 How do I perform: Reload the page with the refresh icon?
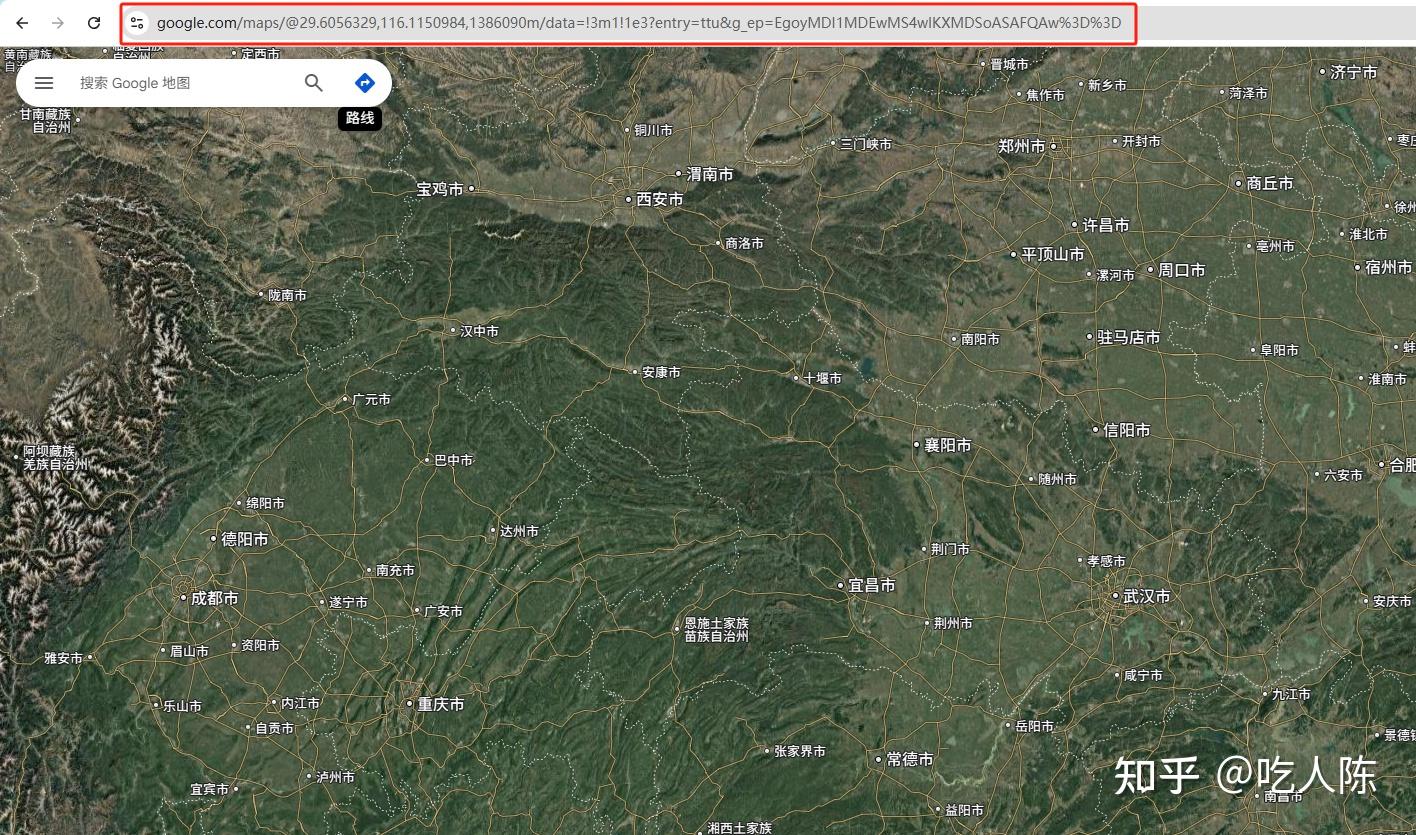click(94, 22)
